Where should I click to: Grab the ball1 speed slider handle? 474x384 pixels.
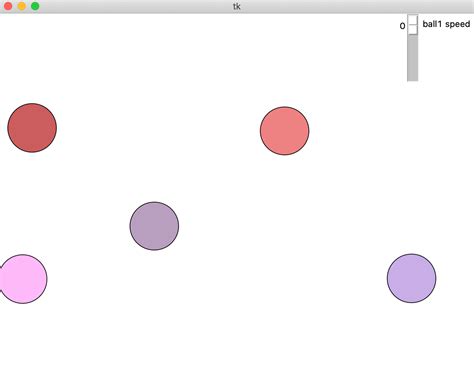click(x=413, y=24)
